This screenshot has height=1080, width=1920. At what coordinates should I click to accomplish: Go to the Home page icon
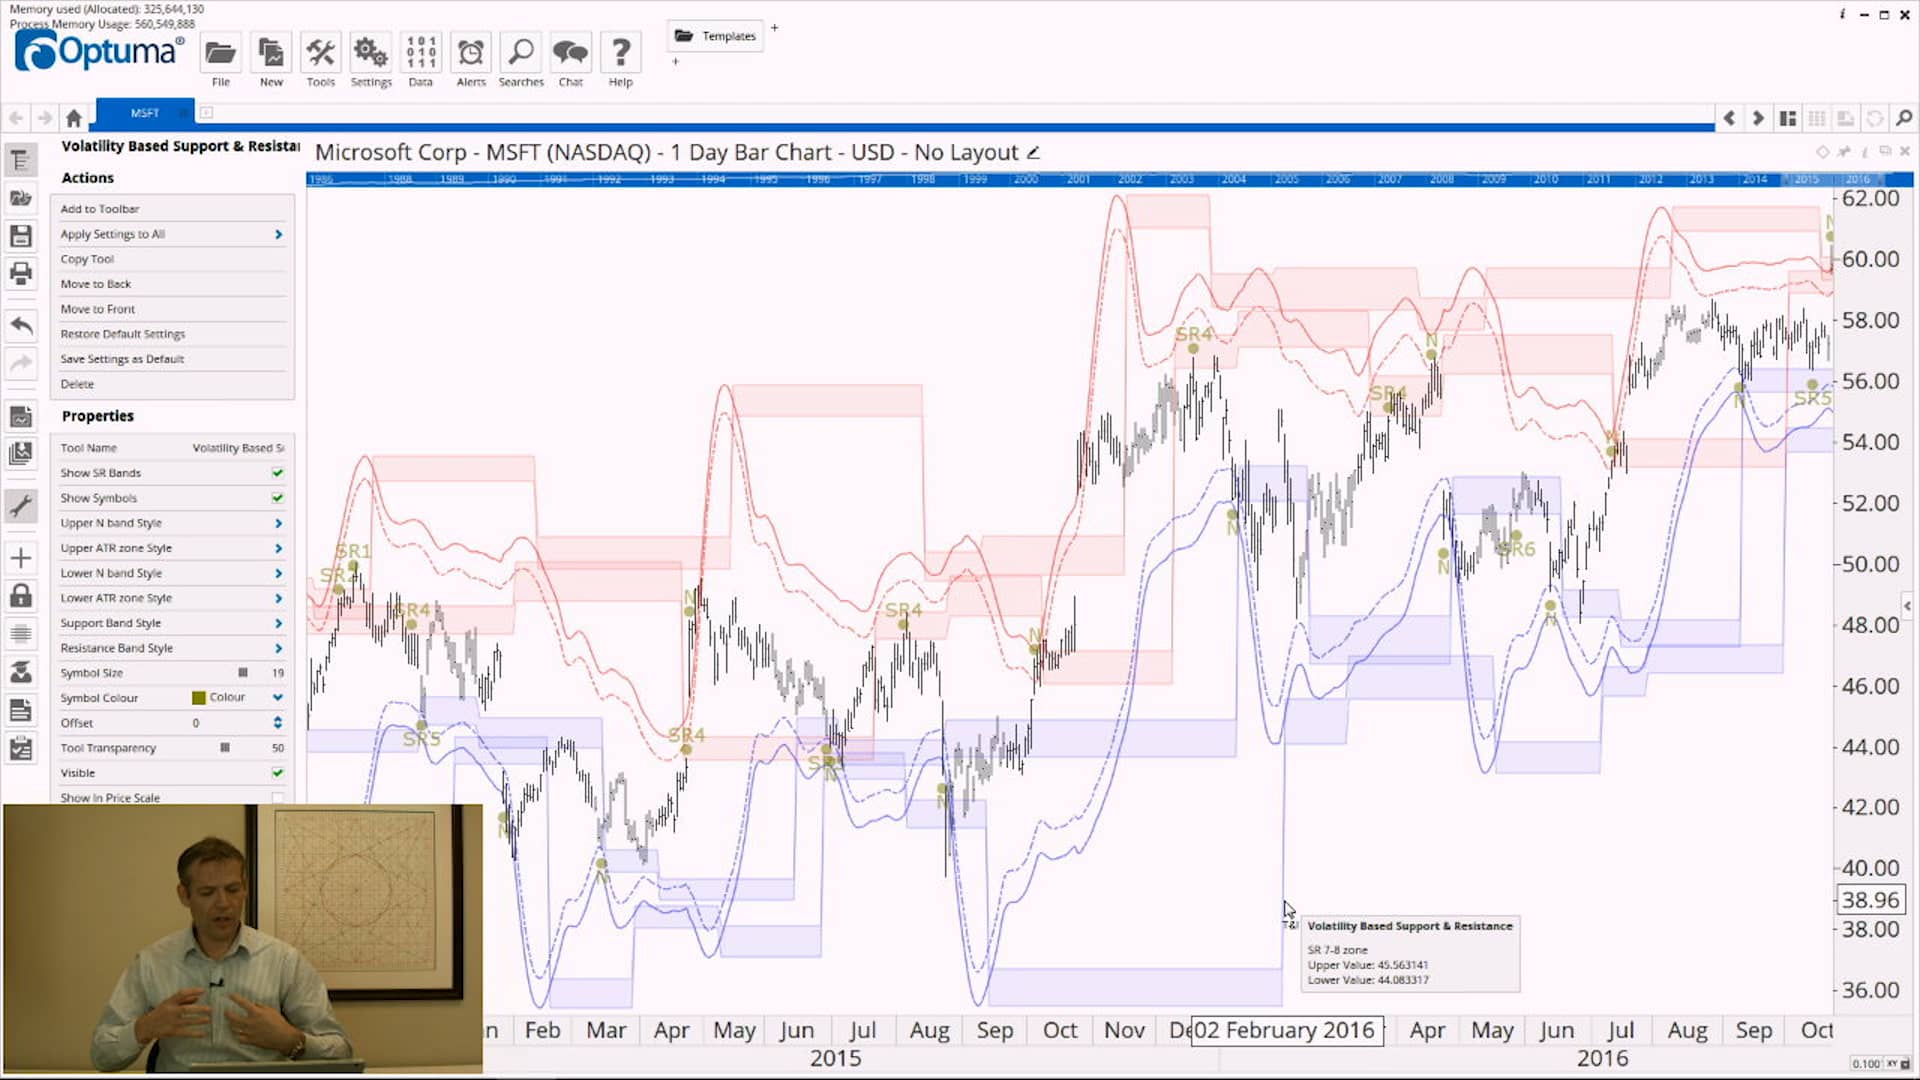pos(73,118)
